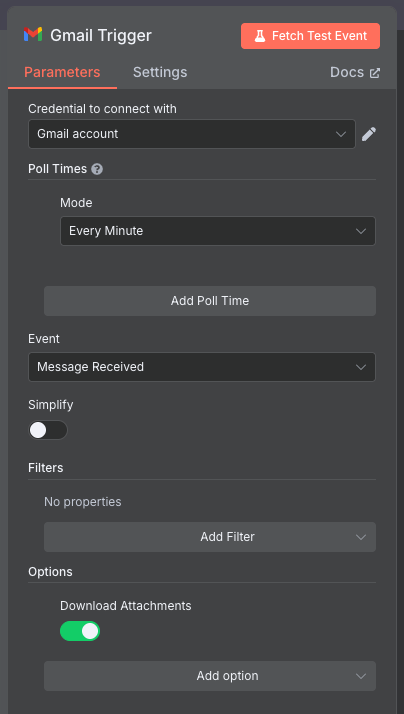Select the Parameters tab
This screenshot has width=404, height=714.
(62, 72)
